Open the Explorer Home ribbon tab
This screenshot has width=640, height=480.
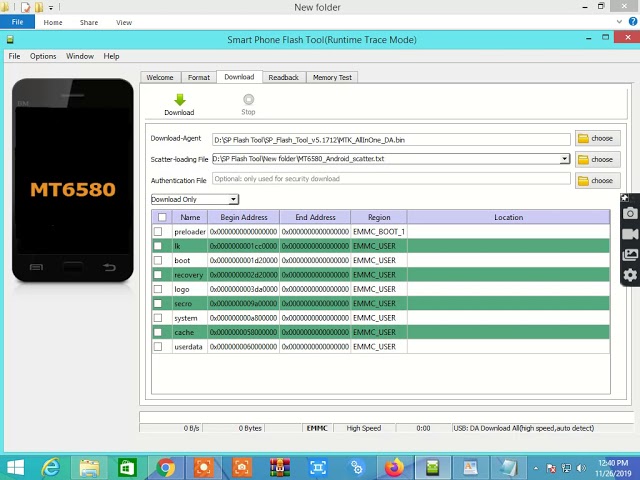53,22
